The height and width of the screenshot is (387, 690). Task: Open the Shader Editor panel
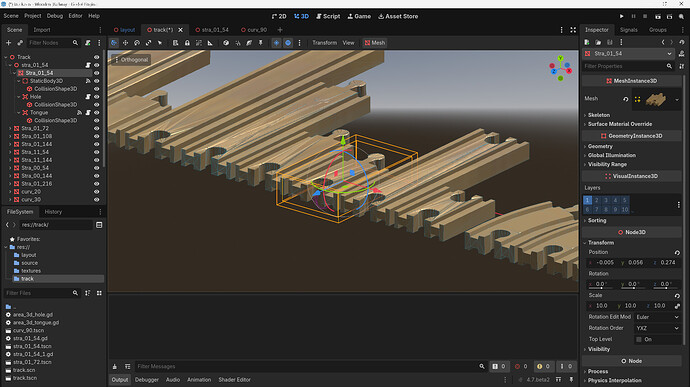coord(235,380)
